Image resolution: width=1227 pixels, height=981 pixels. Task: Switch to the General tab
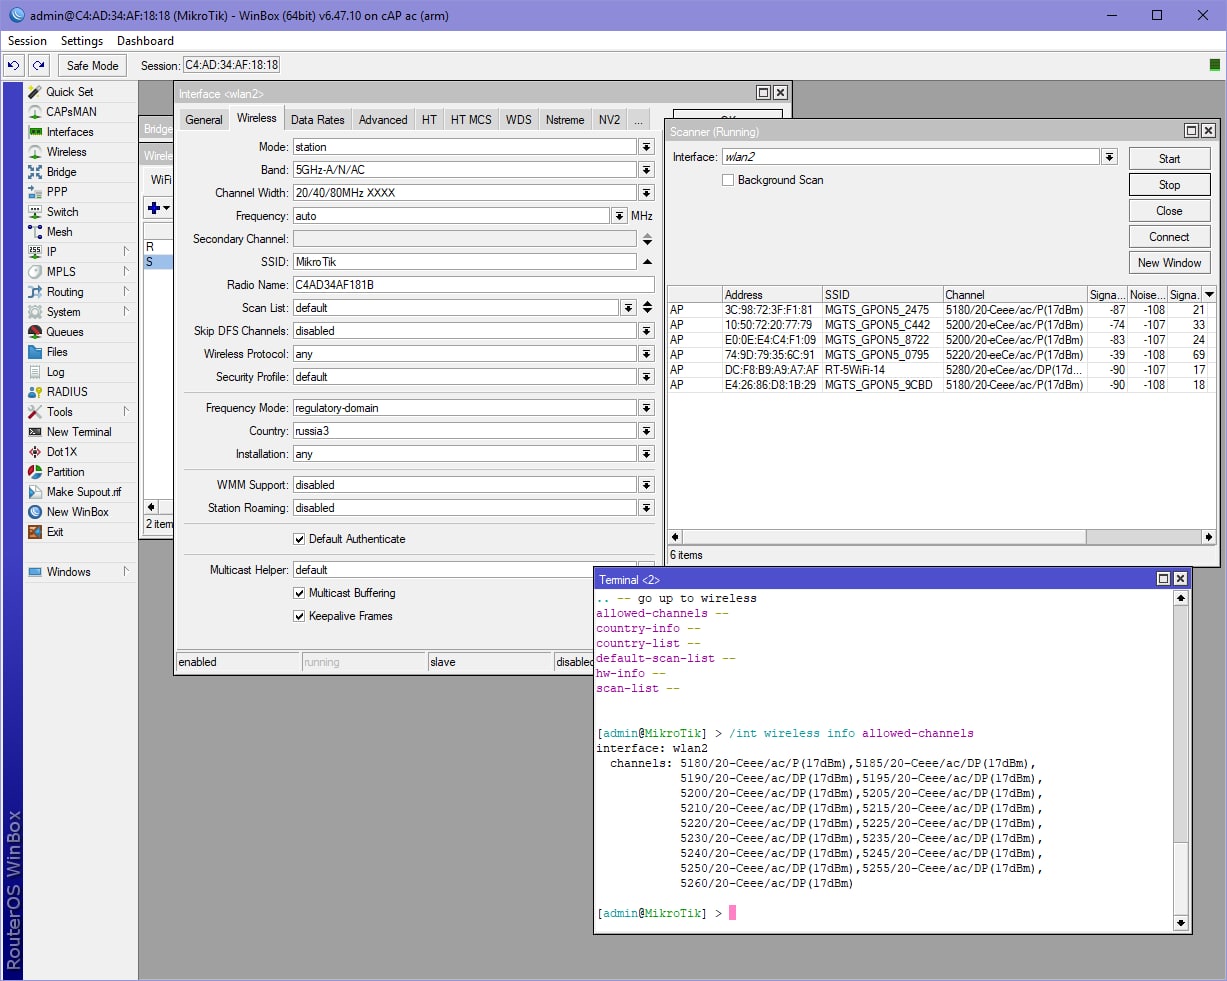(204, 119)
